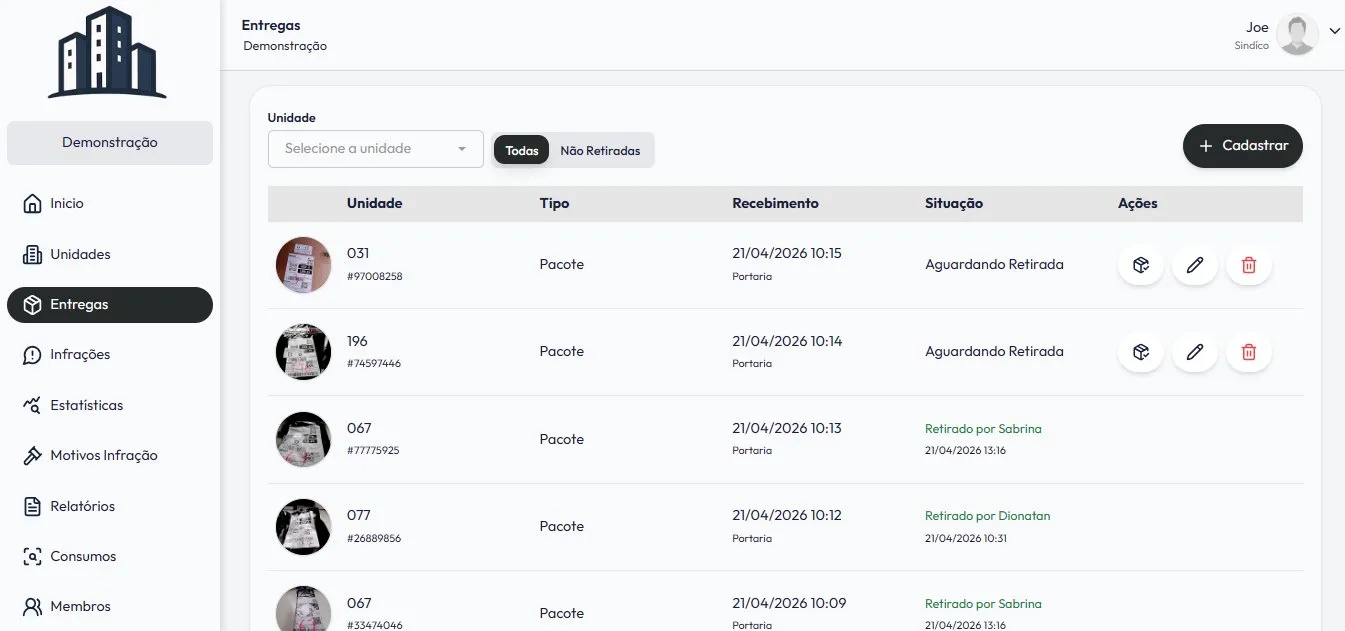Switch filter to Não Retiradas
Image resolution: width=1345 pixels, height=631 pixels.
click(600, 151)
